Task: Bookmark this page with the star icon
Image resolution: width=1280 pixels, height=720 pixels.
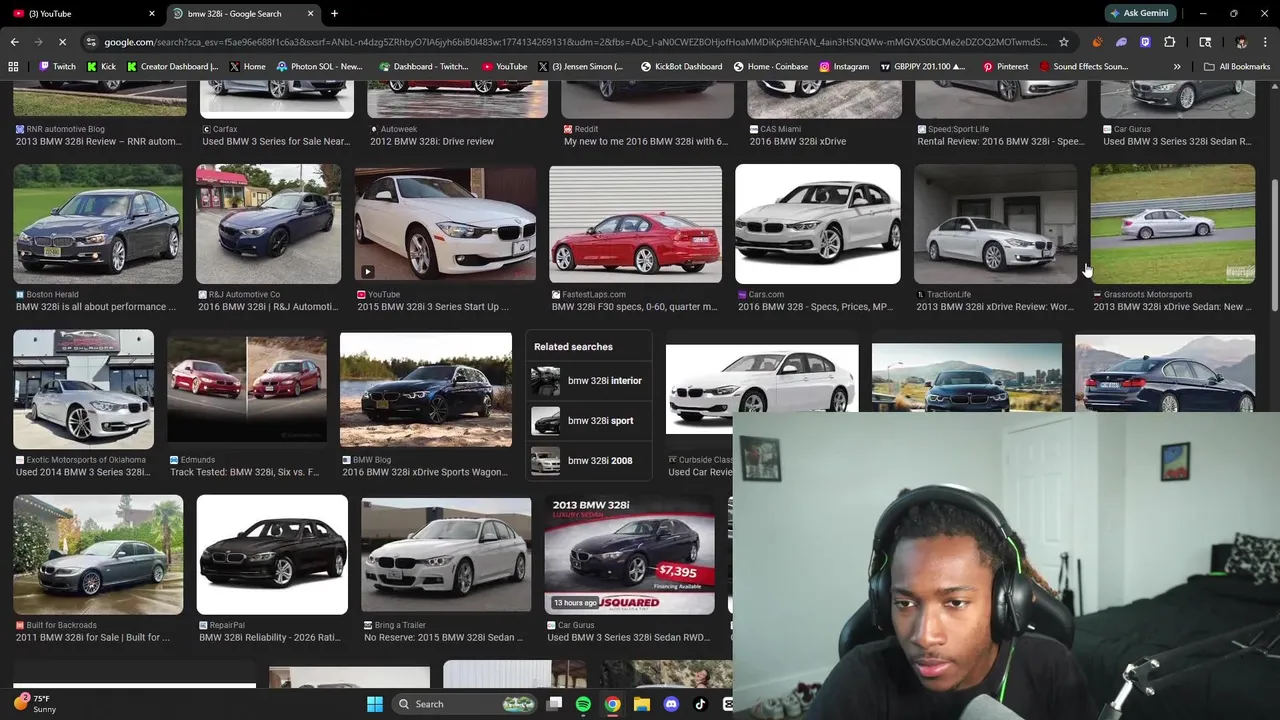Action: 1064,42
